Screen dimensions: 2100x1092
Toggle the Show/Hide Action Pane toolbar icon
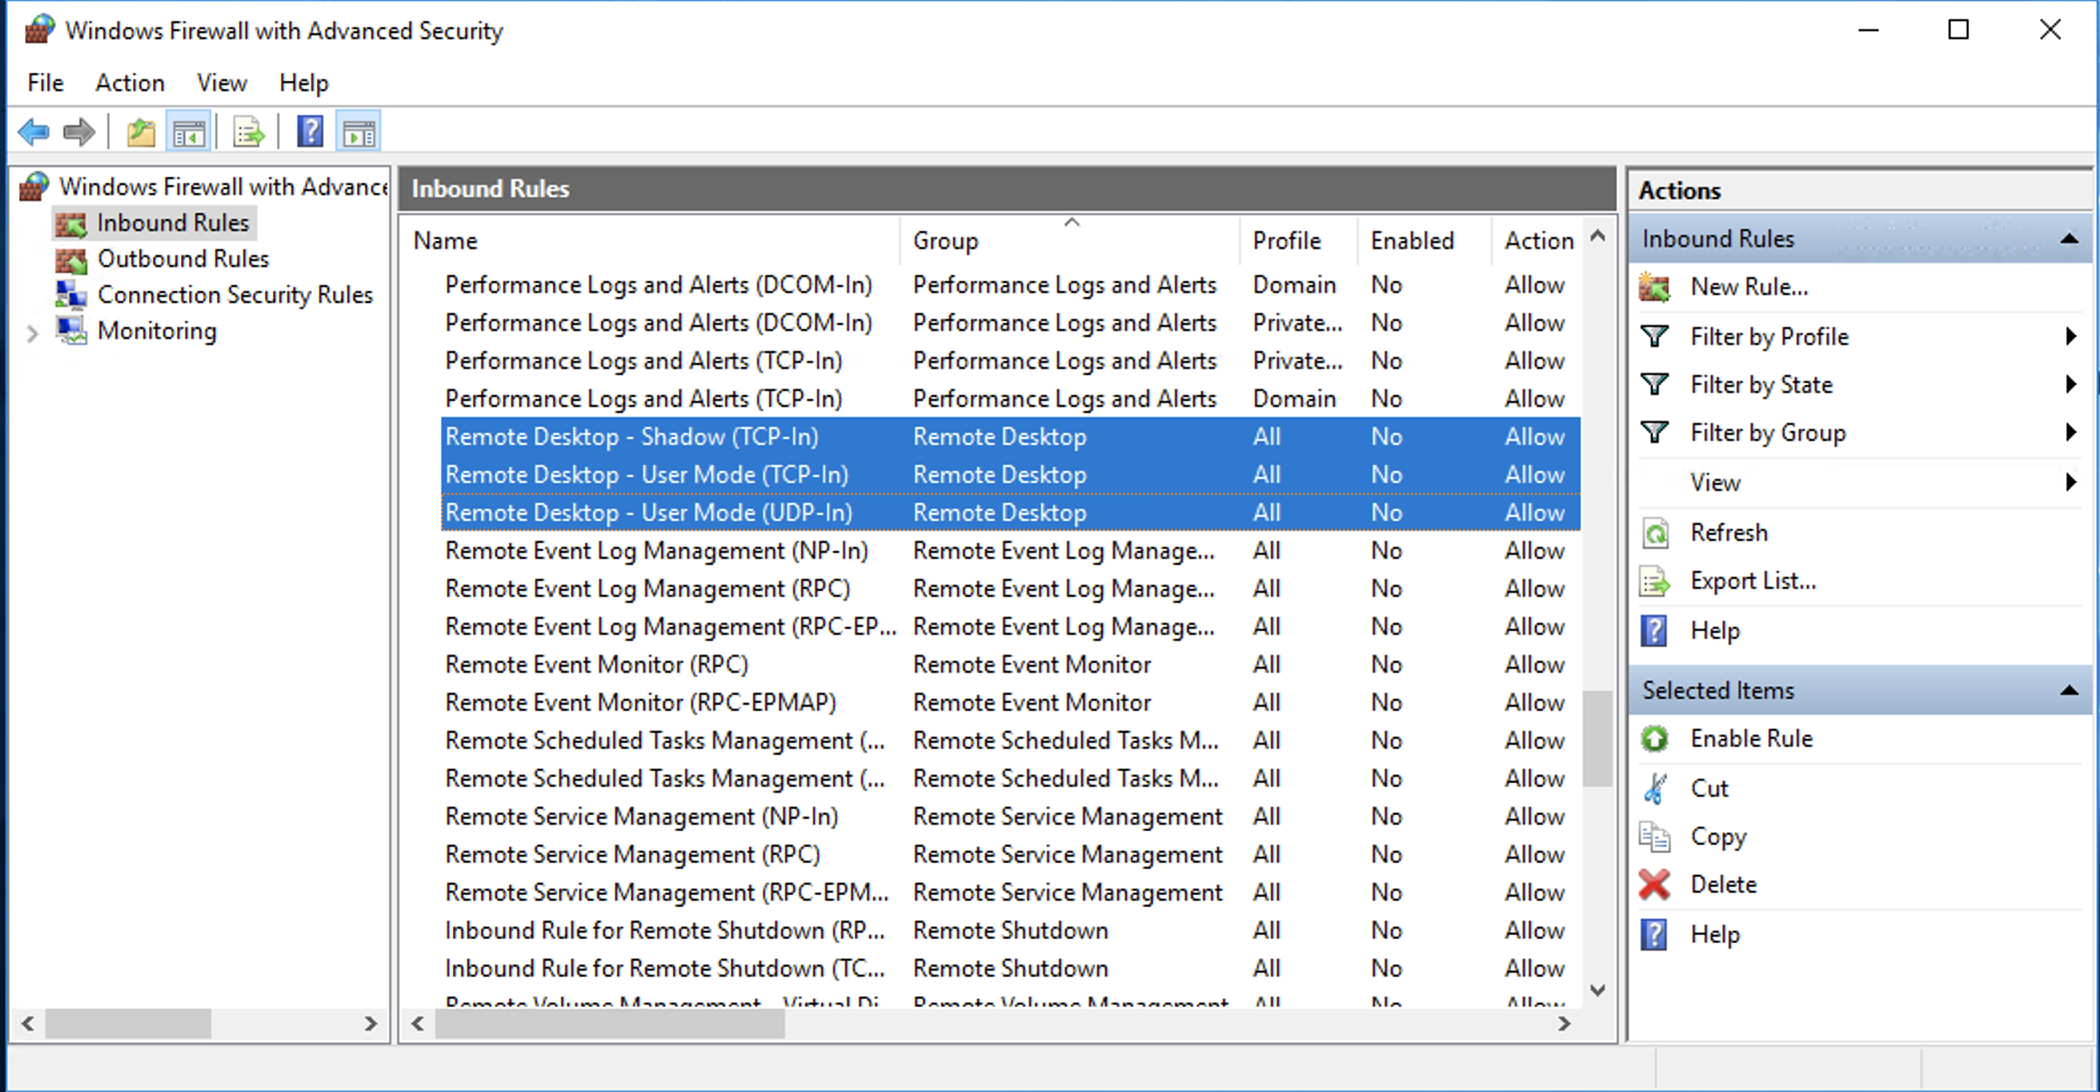tap(359, 132)
